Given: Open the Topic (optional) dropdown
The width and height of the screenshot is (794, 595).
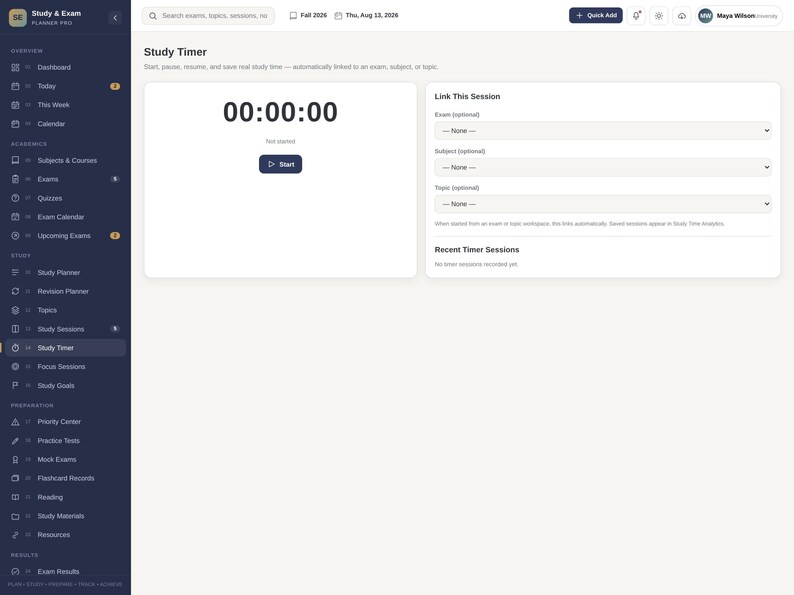Looking at the screenshot, I should [x=603, y=204].
